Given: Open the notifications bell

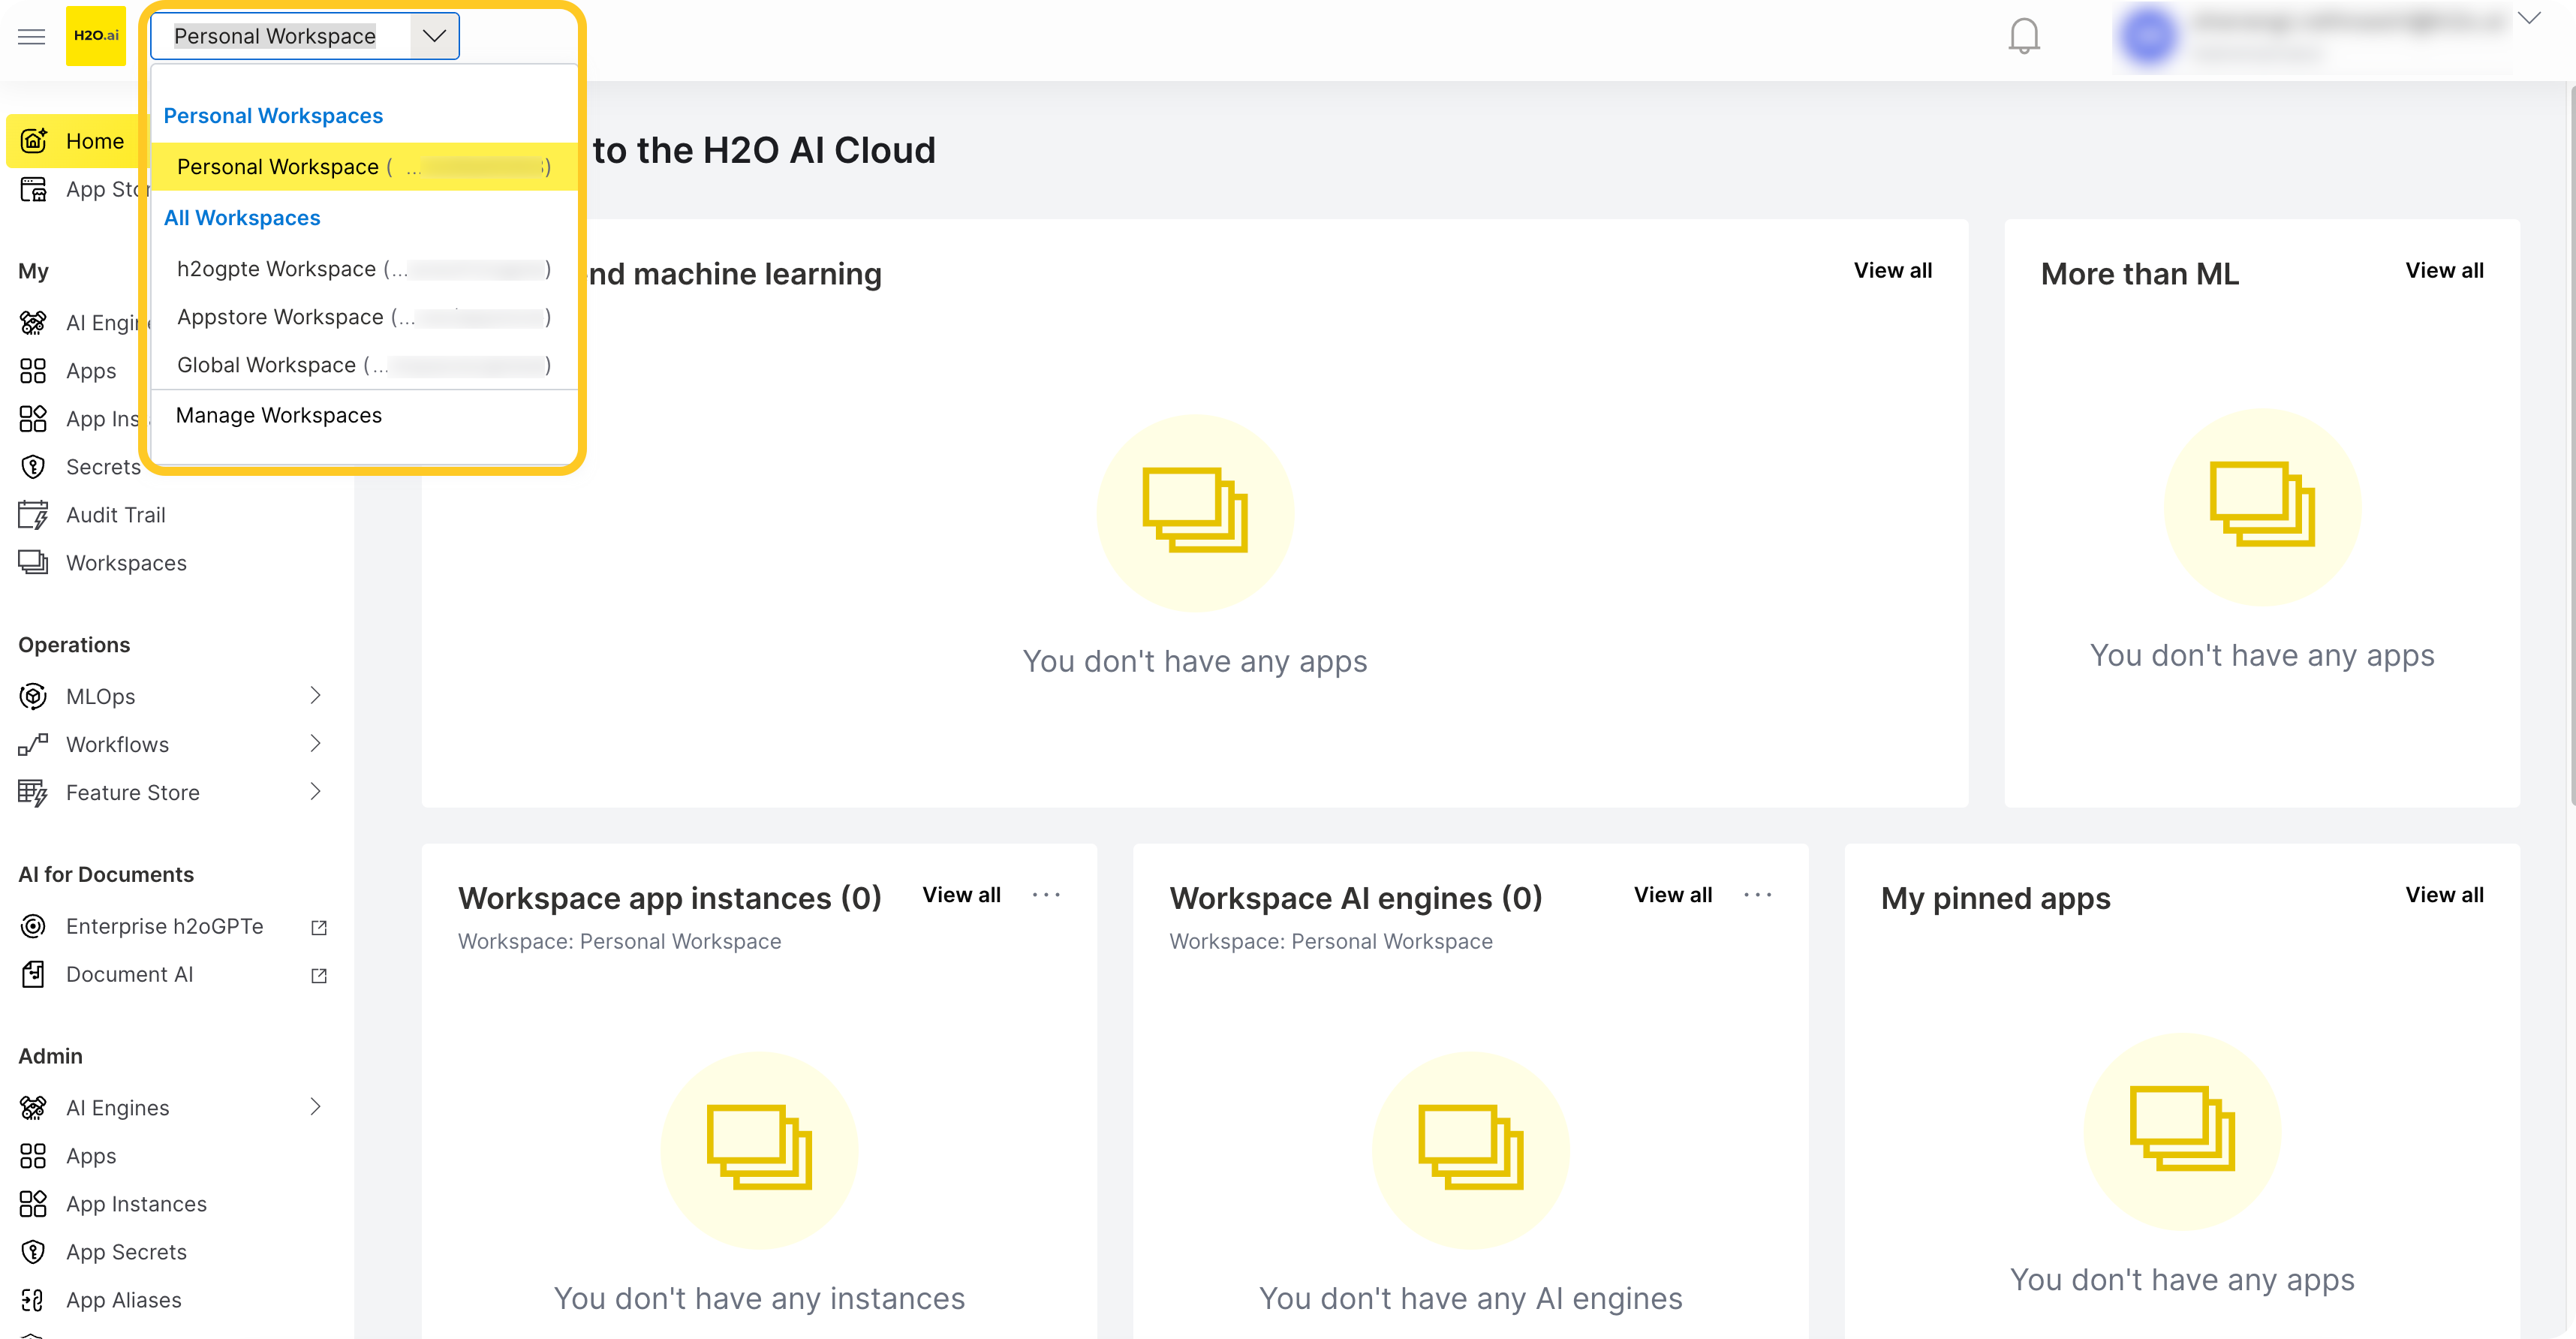Looking at the screenshot, I should [2024, 36].
